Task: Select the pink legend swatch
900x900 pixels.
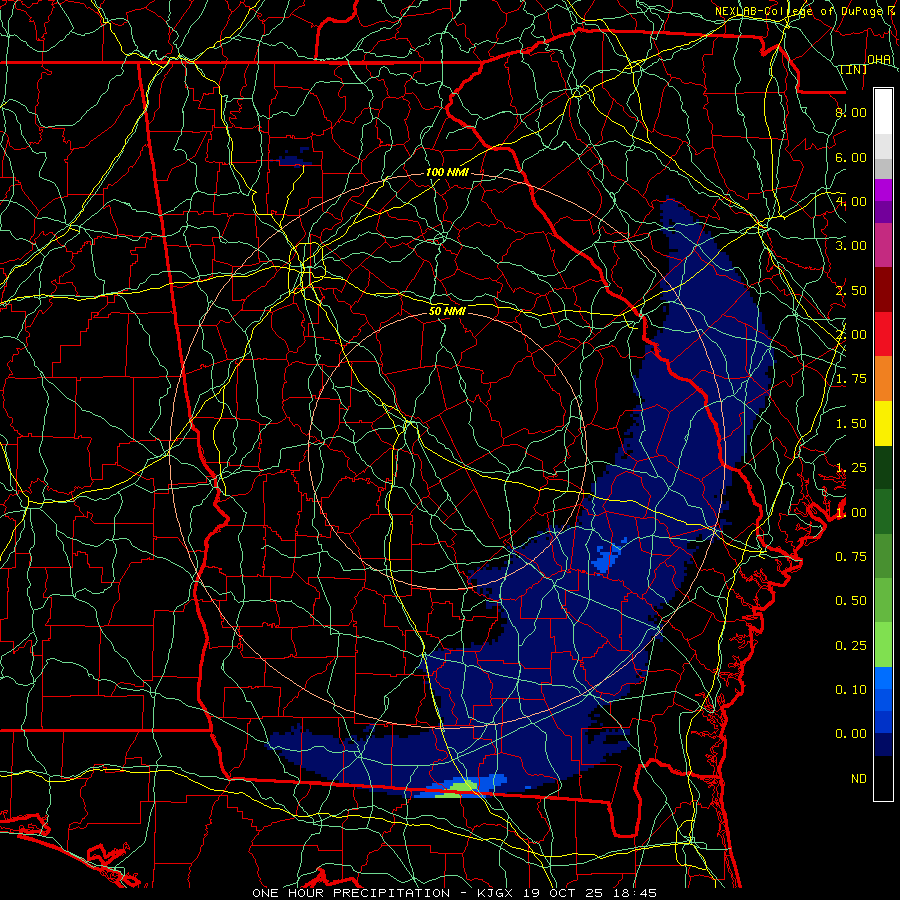Action: coord(883,246)
